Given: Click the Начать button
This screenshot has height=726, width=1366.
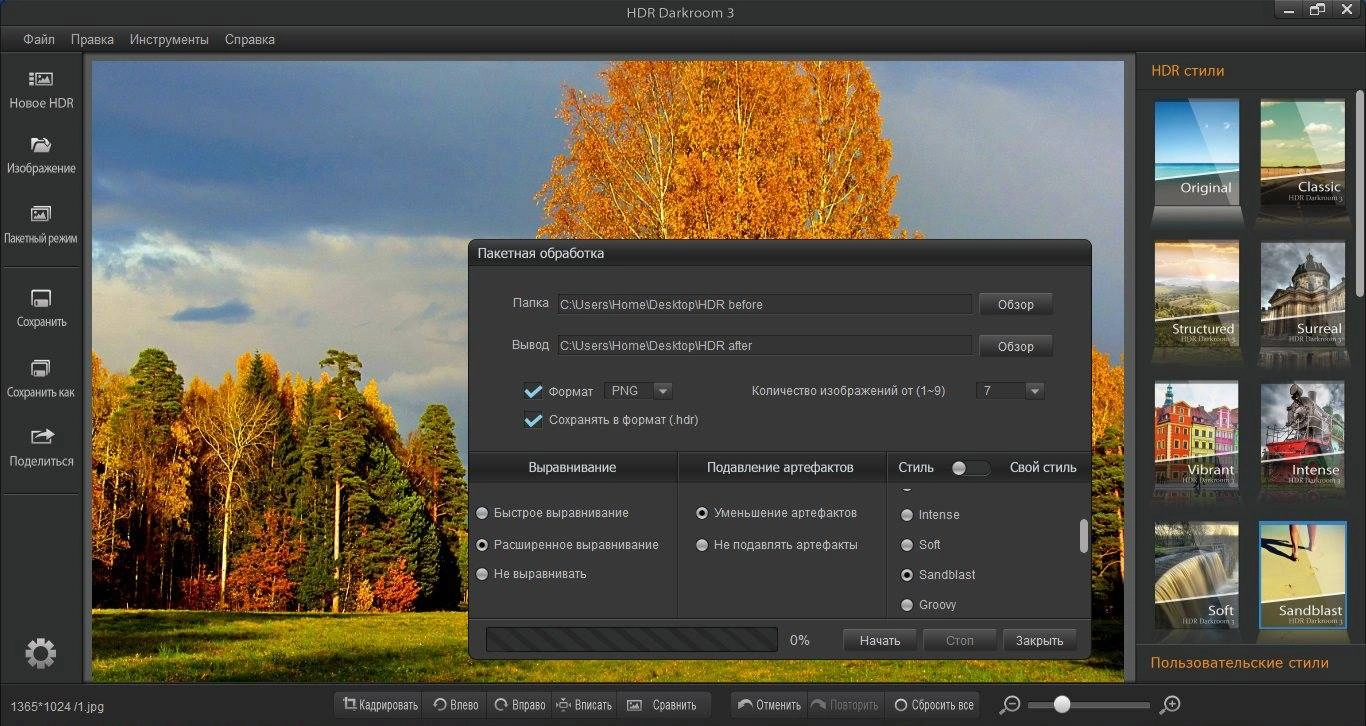Looking at the screenshot, I should coord(880,640).
